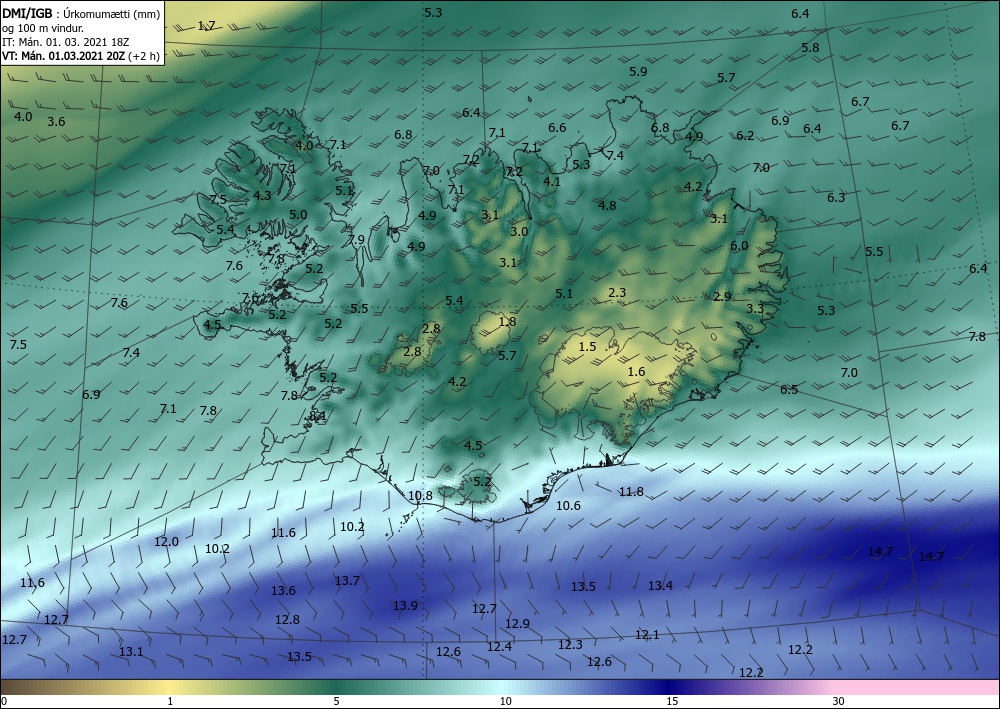Click the 6.2 value off the northeast coast

745,135
